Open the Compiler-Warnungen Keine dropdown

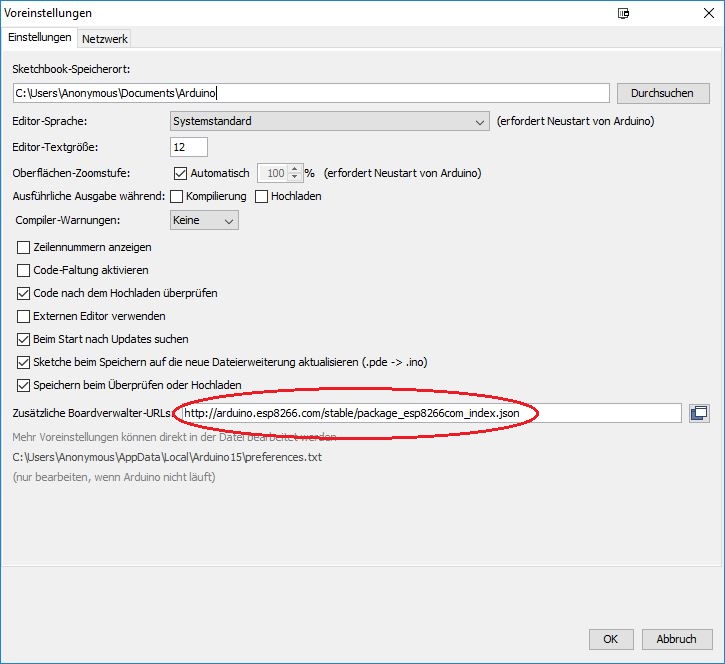tap(204, 221)
